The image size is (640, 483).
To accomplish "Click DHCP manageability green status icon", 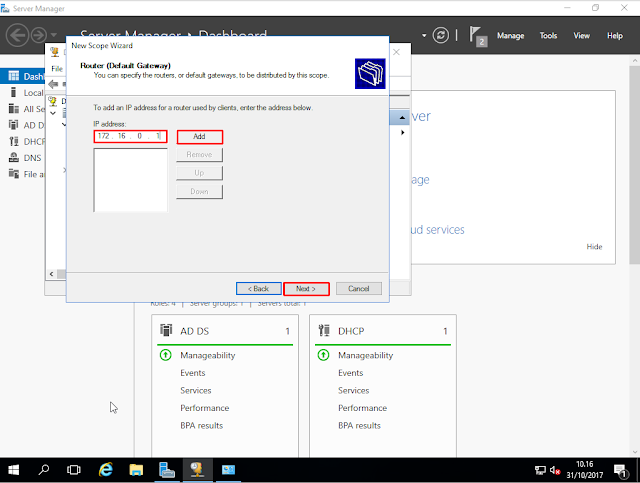I will [323, 355].
